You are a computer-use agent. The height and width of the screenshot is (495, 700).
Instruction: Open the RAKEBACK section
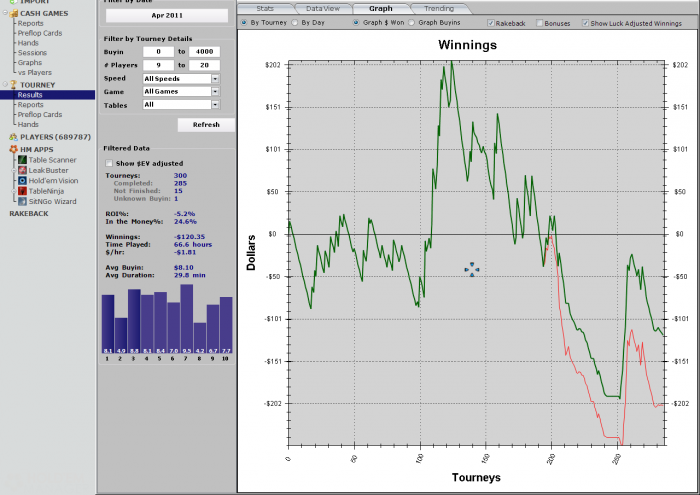[29, 213]
